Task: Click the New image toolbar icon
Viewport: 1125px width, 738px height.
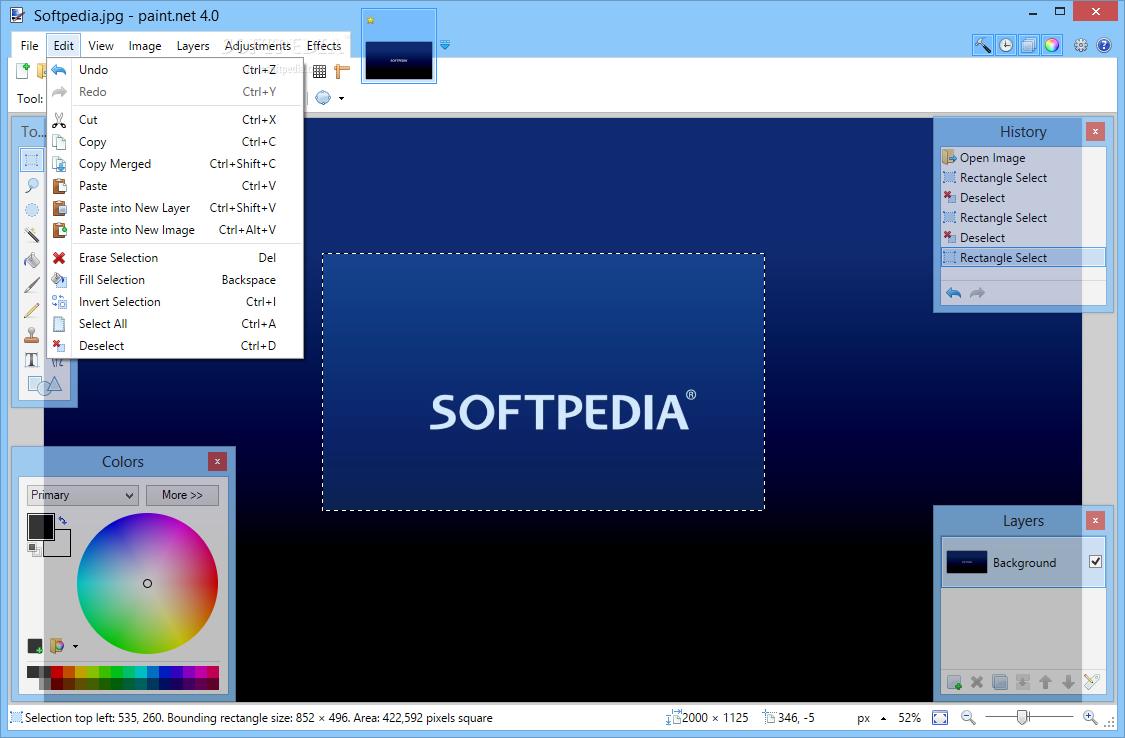Action: coord(23,70)
